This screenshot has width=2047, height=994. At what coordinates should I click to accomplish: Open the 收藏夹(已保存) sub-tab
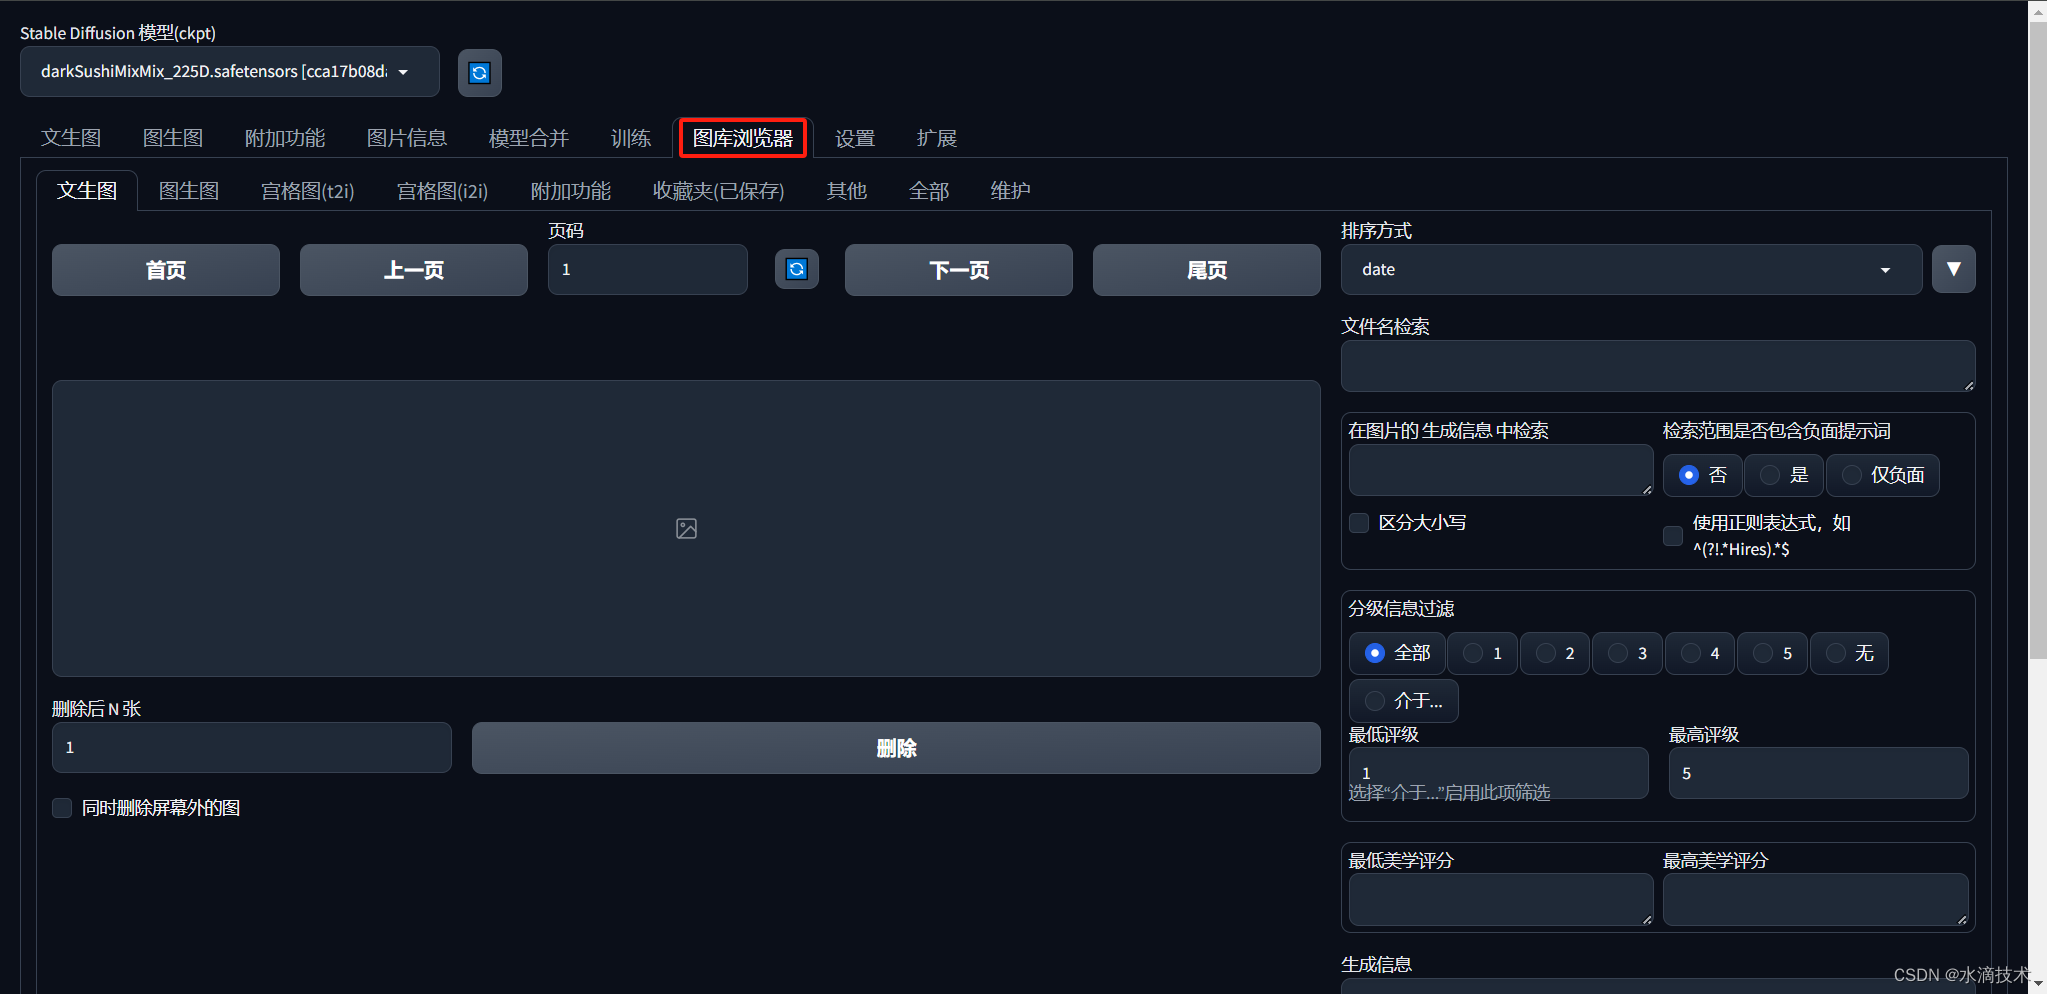pos(719,190)
